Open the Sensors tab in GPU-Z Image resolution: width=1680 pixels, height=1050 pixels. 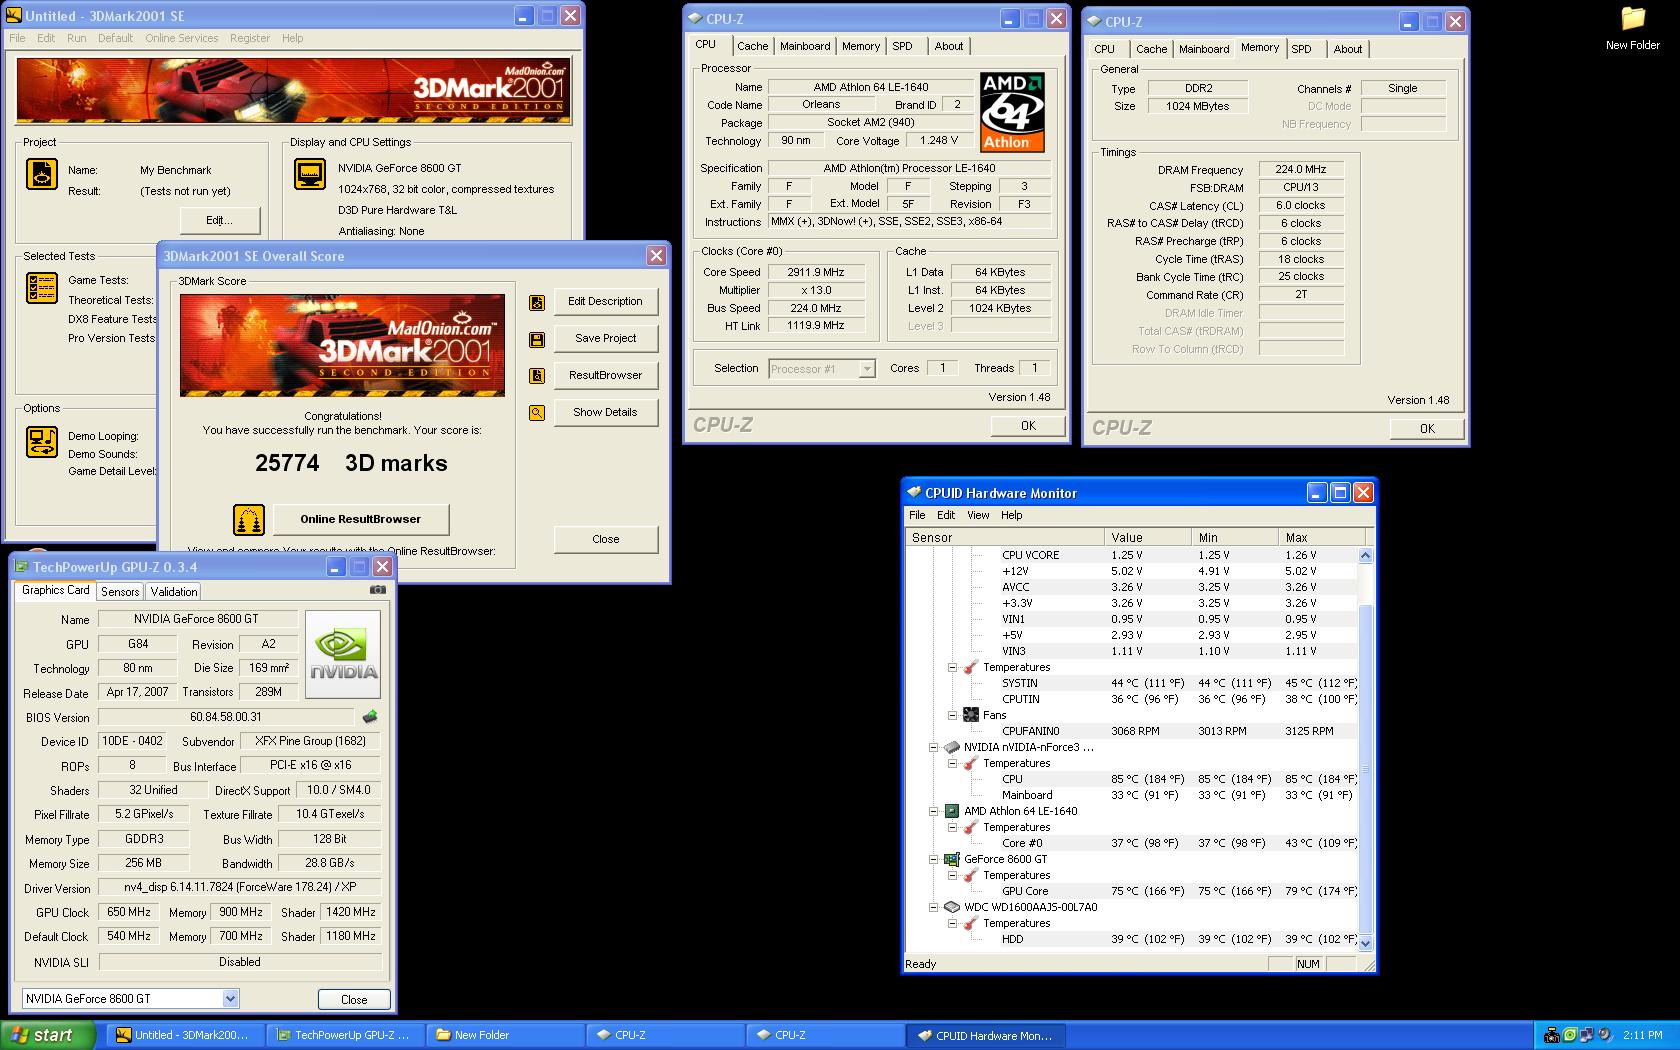(x=120, y=592)
